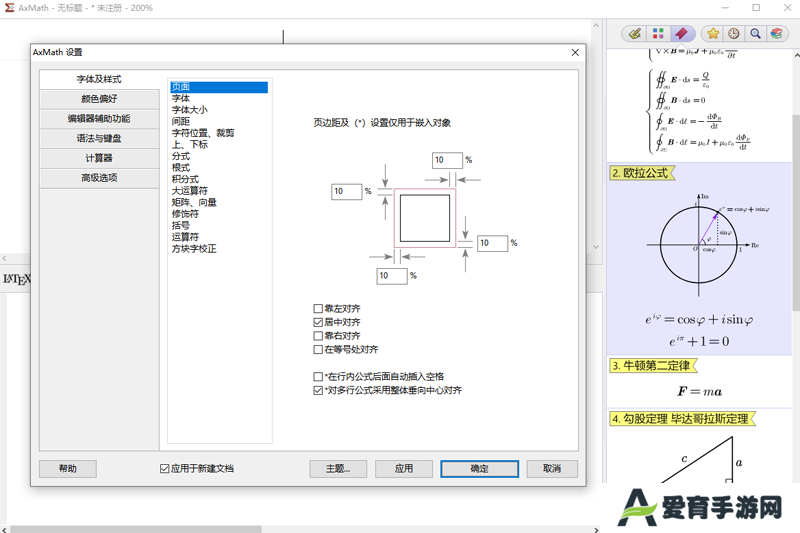Click the editor horizontal scrollbar thumb

(x=136, y=529)
